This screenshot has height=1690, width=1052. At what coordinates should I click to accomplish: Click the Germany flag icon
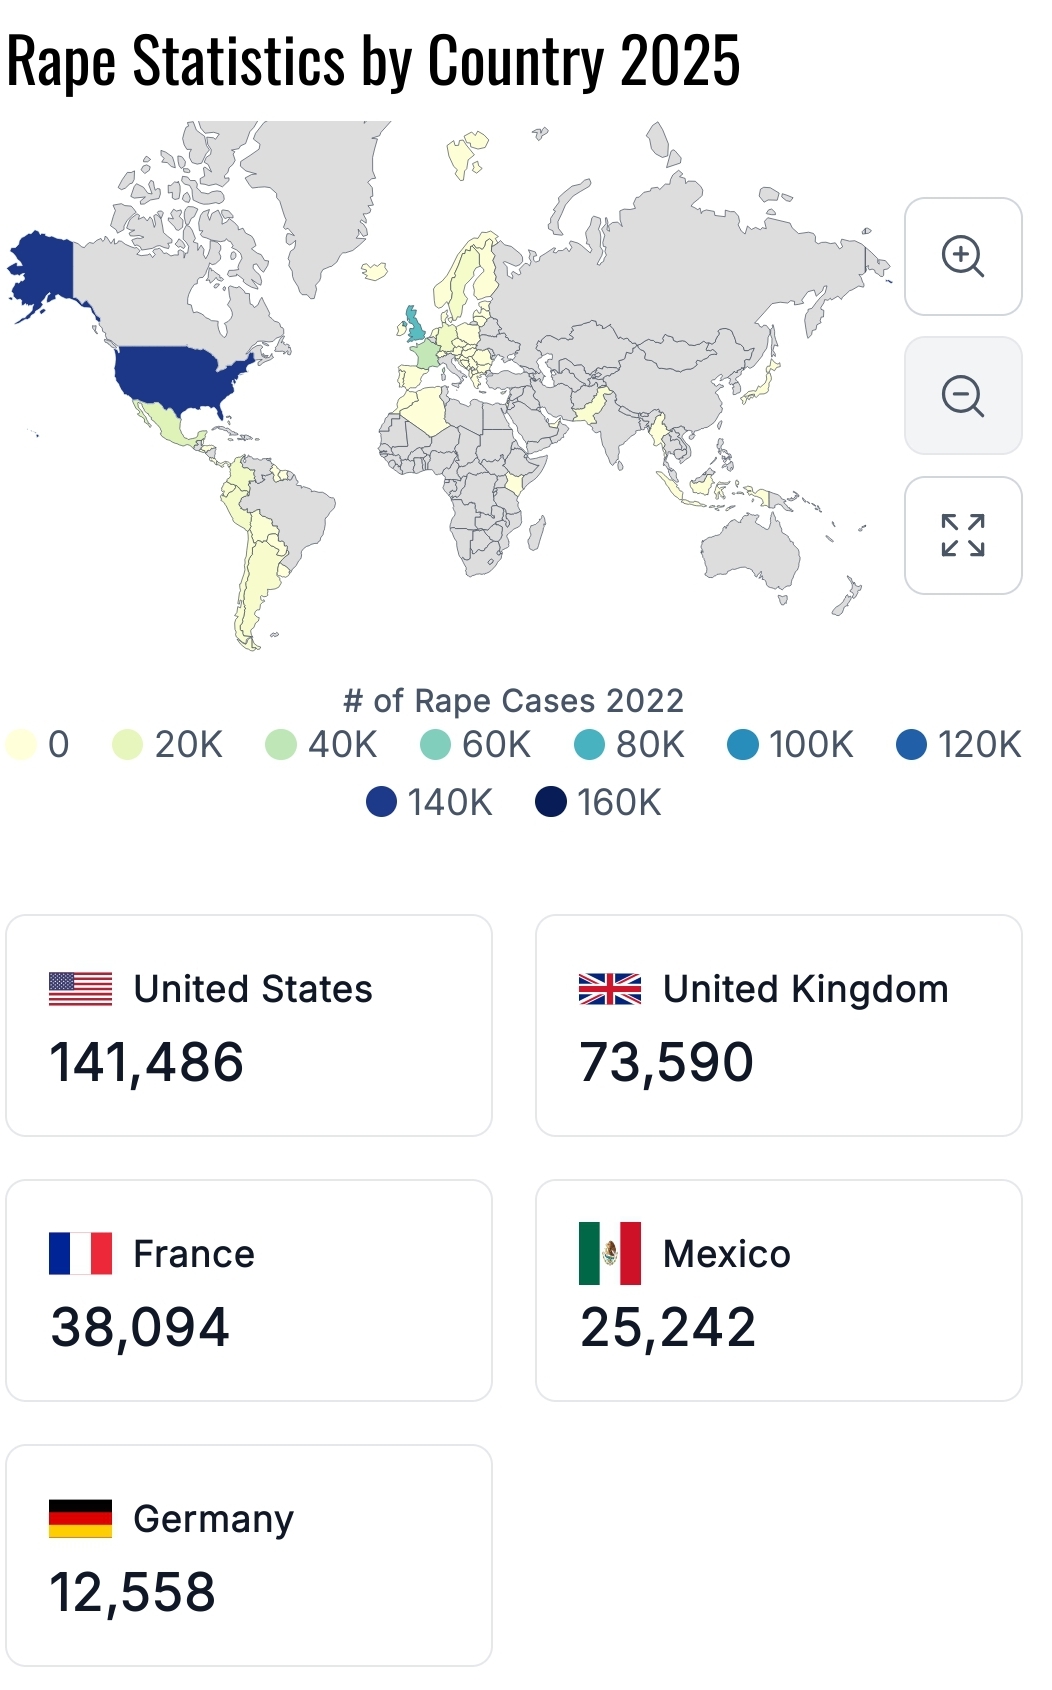[81, 1518]
